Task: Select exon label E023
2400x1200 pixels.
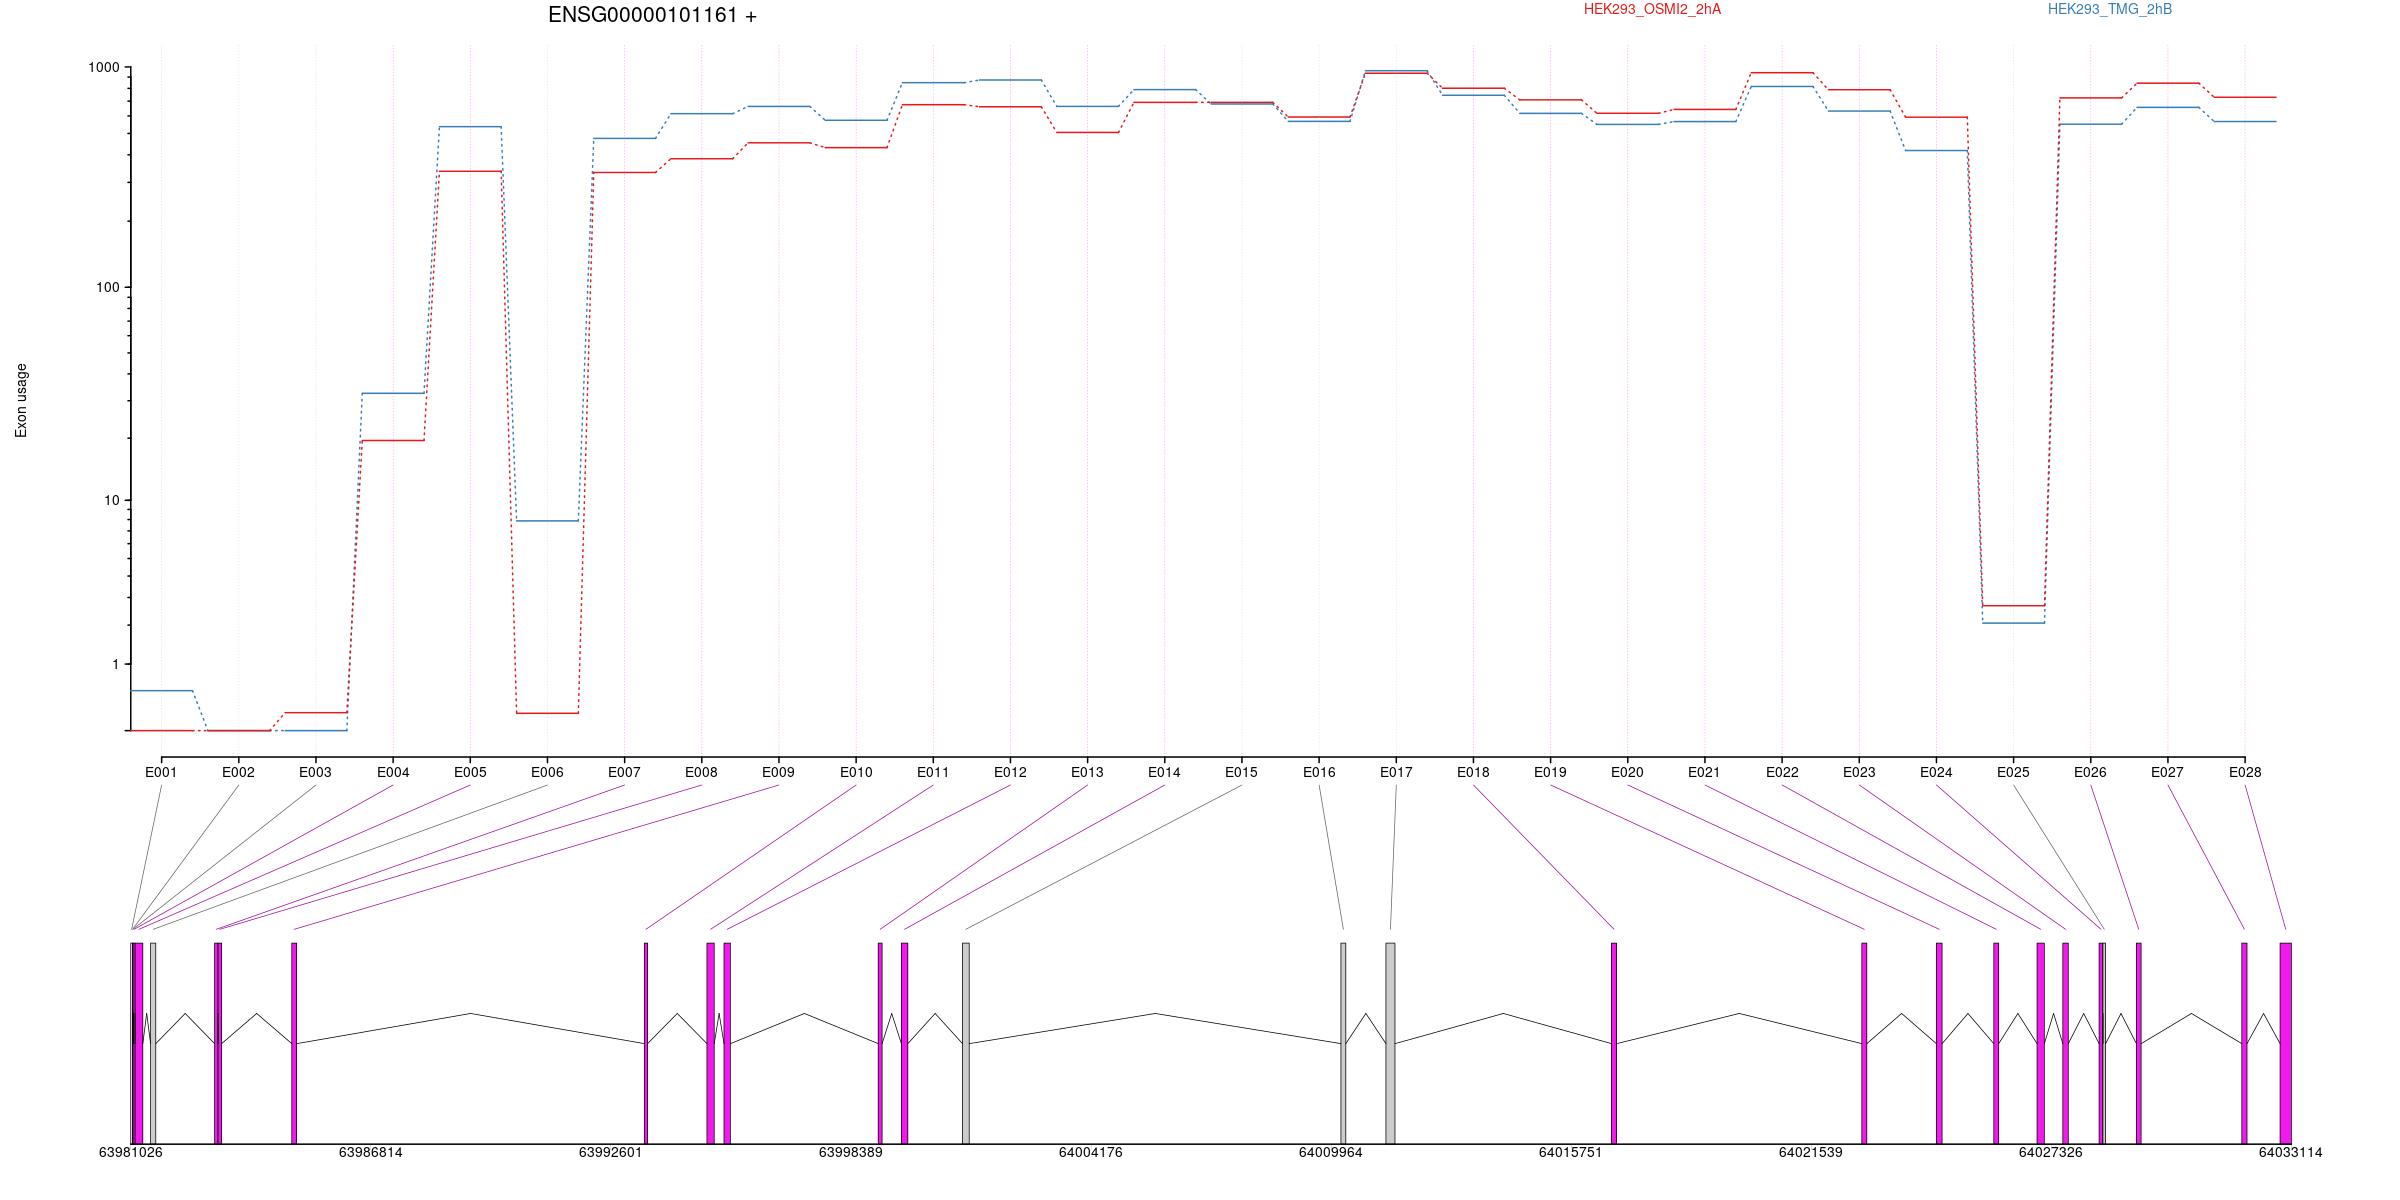Action: (x=1859, y=772)
